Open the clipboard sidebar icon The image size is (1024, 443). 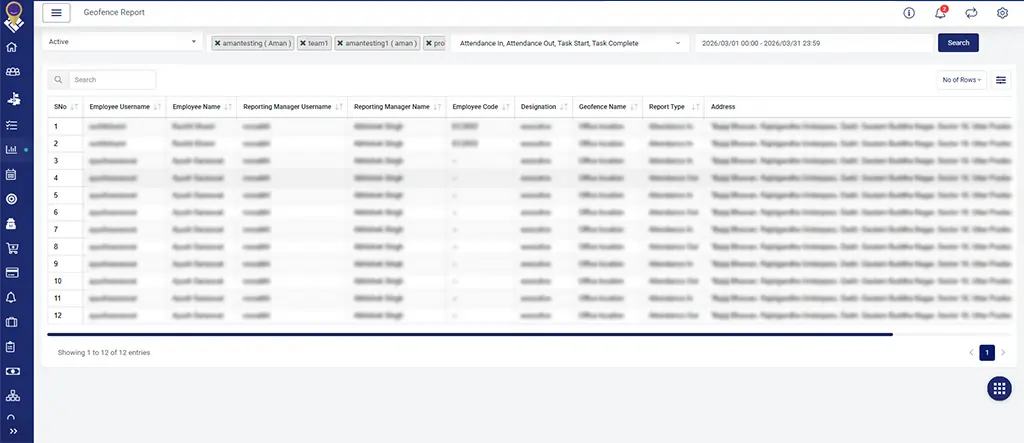coord(11,346)
